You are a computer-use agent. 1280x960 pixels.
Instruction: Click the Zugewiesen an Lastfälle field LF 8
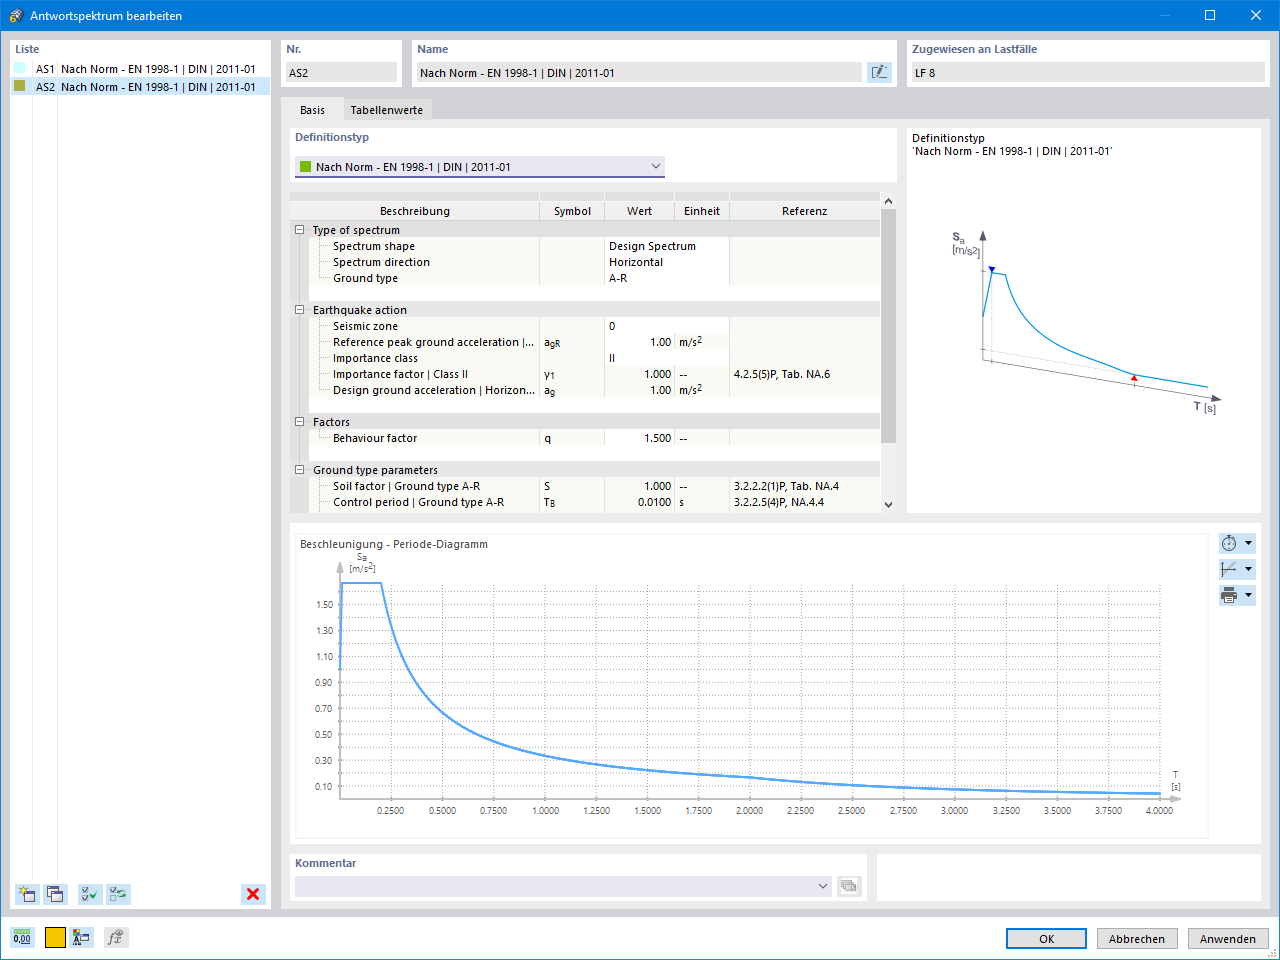tap(1088, 72)
